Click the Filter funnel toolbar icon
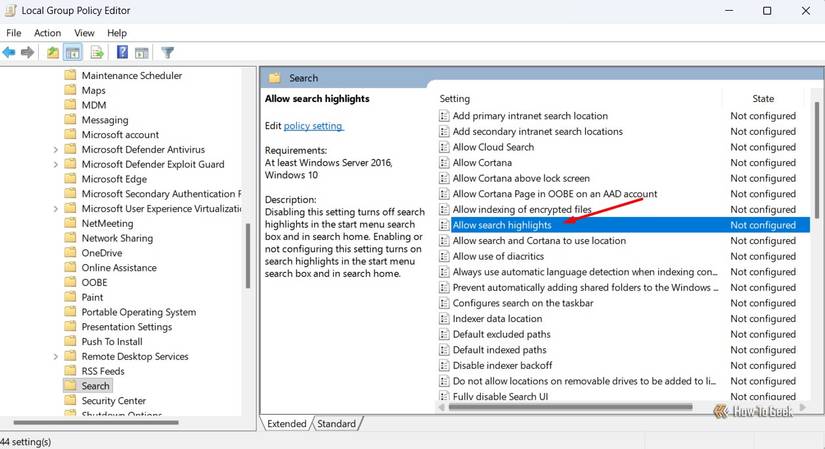This screenshot has width=825, height=449. point(167,52)
